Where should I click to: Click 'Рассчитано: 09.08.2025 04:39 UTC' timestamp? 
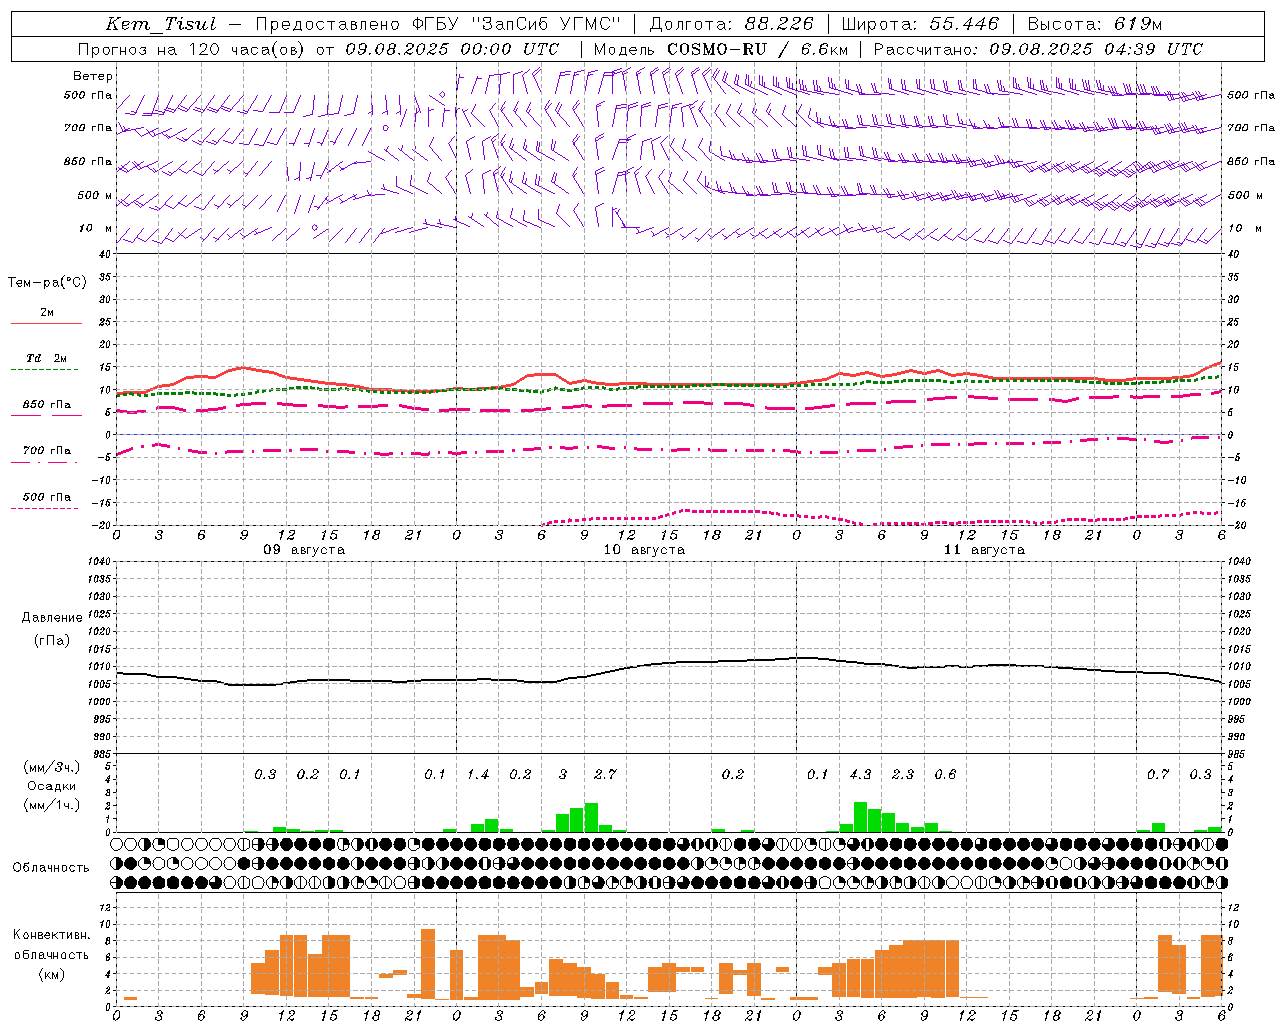point(1038,49)
